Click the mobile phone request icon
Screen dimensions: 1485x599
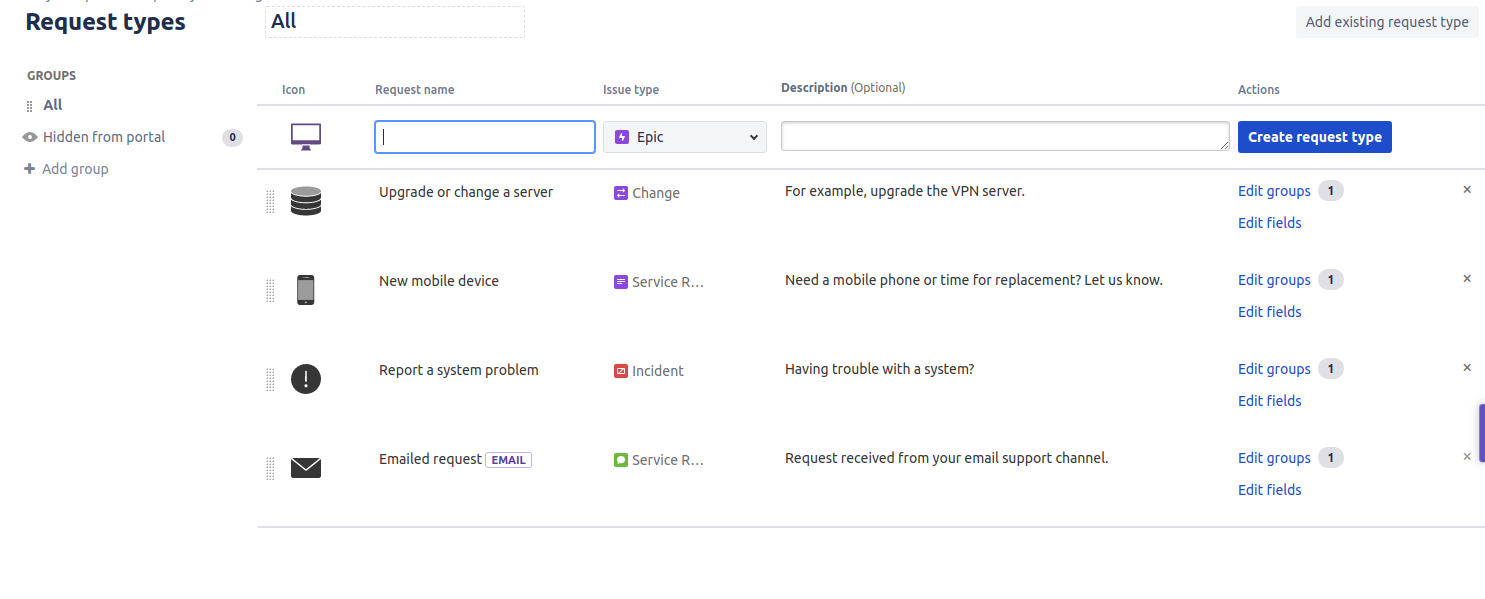[x=306, y=290]
